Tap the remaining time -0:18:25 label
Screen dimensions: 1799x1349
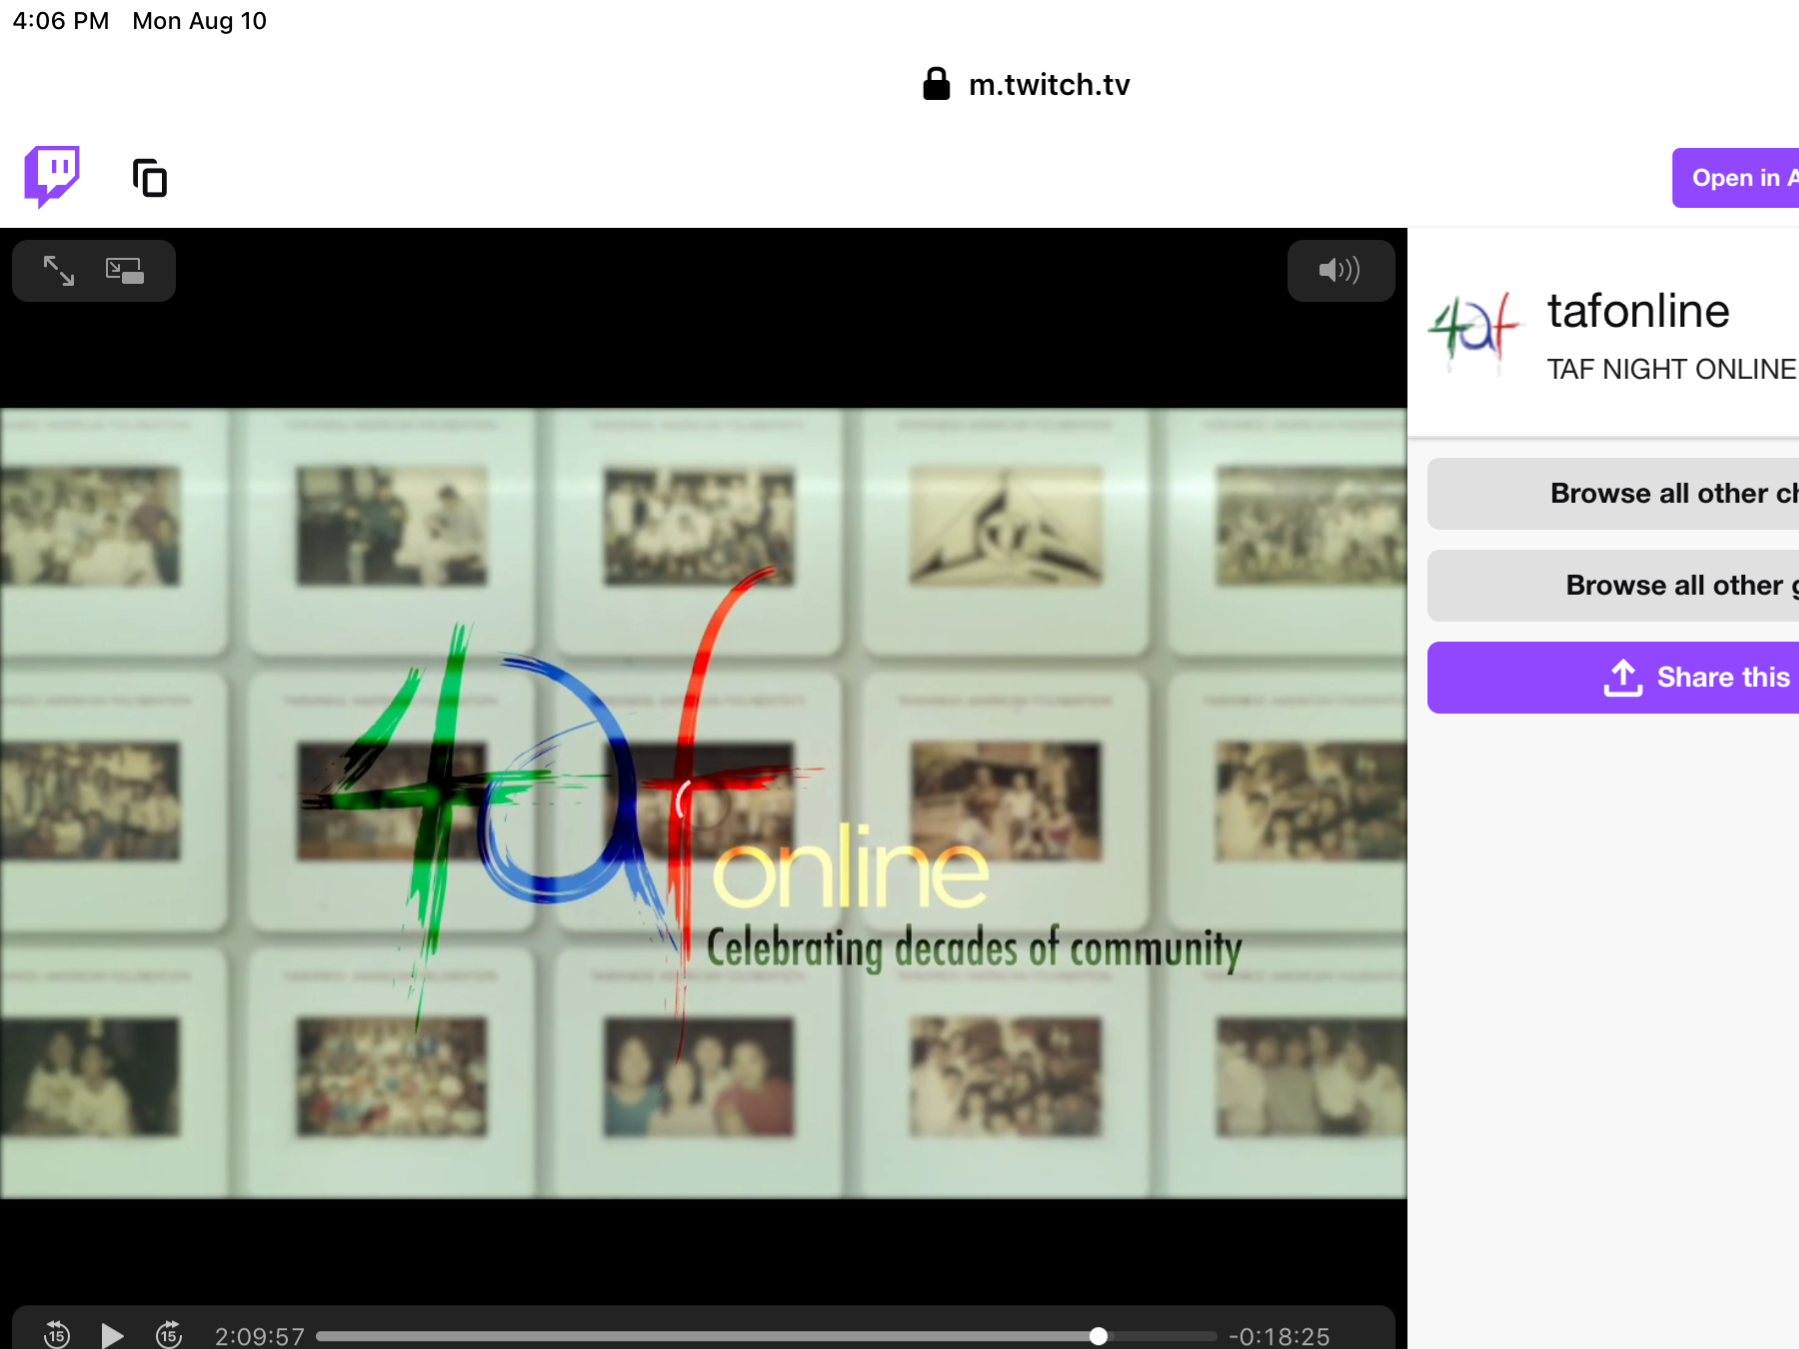click(1279, 1336)
